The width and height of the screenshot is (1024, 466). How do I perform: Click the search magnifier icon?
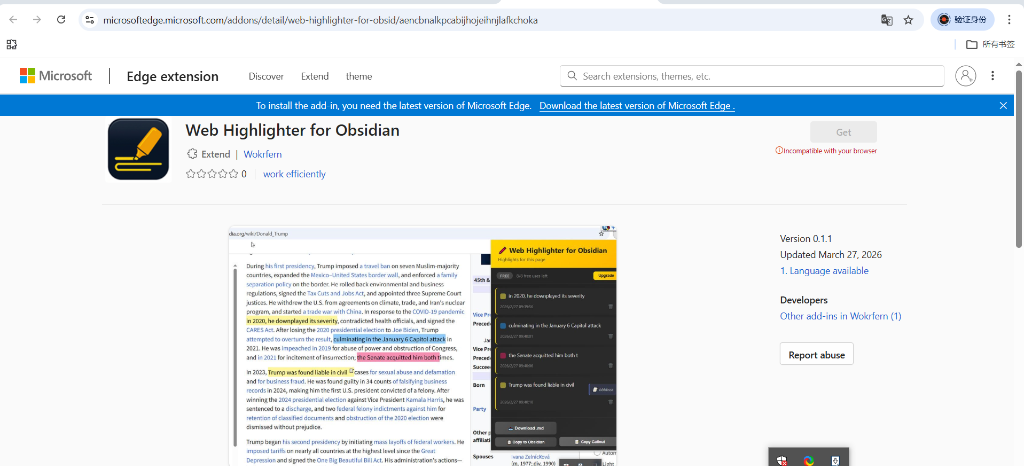(x=572, y=76)
